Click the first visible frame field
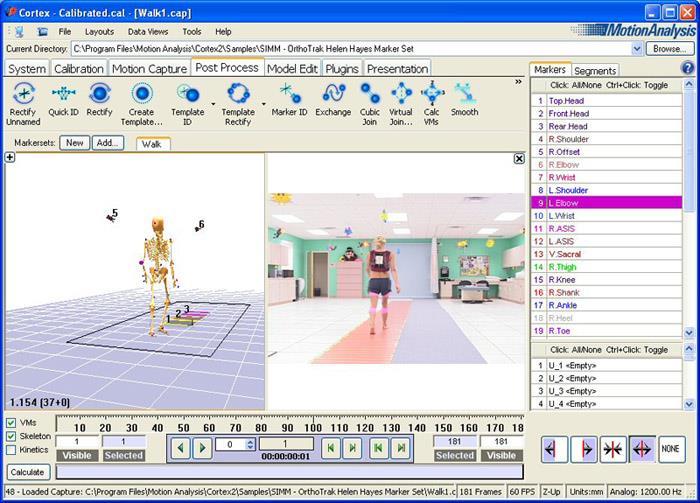 pos(77,442)
